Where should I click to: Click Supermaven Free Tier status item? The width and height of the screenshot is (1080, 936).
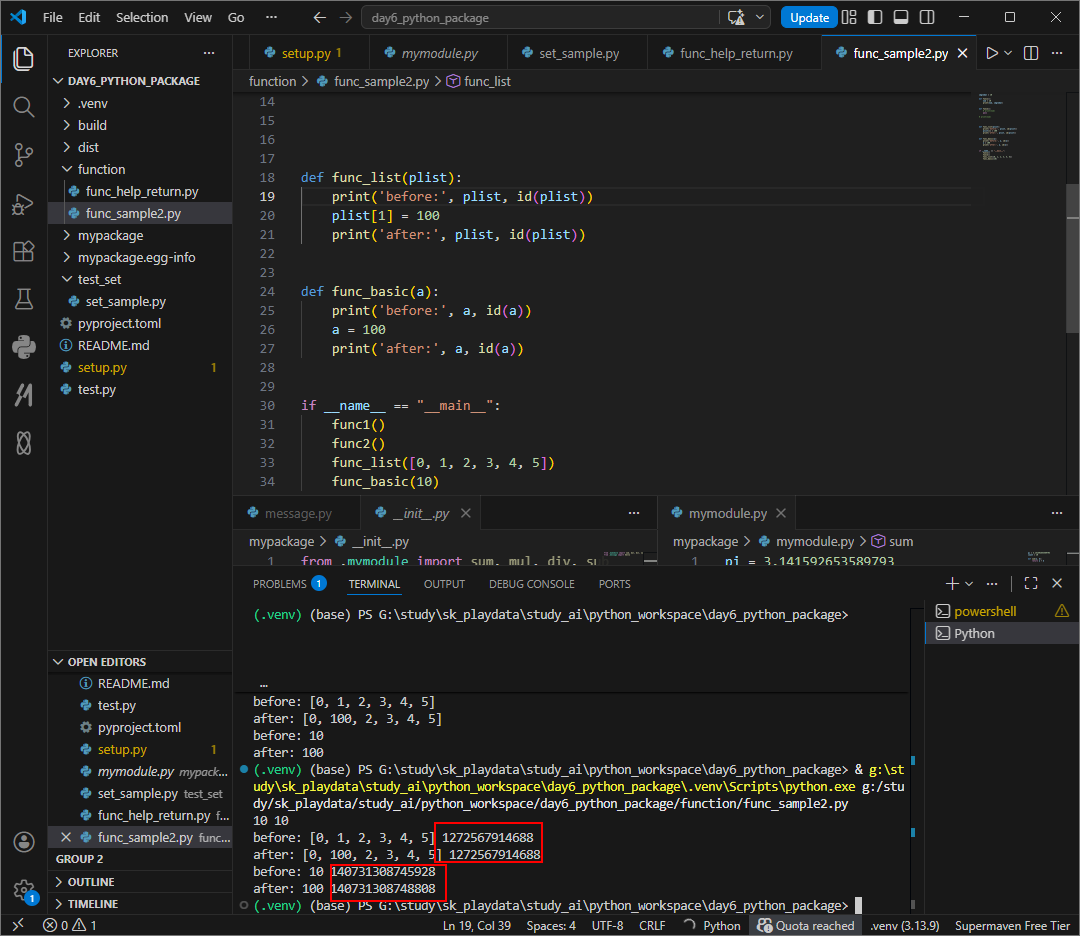(1012, 925)
